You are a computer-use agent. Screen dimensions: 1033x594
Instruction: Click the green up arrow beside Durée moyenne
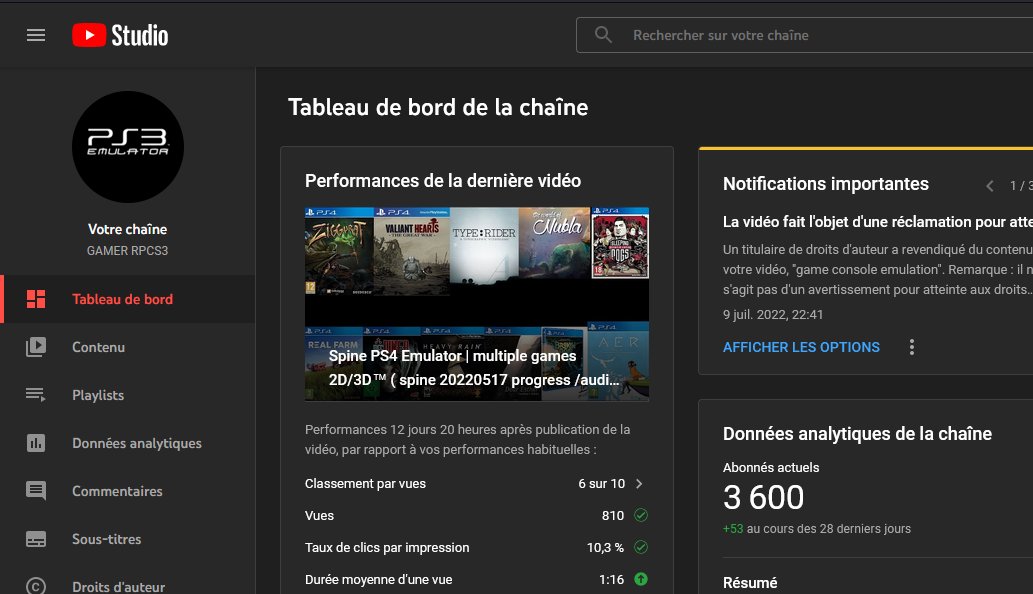coord(641,579)
